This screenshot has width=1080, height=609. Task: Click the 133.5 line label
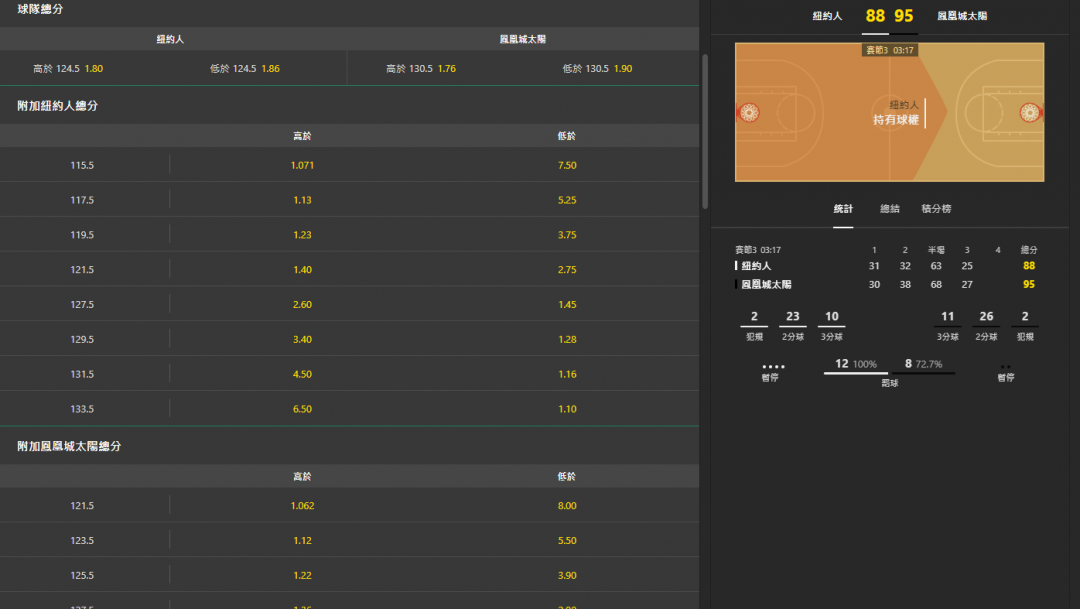click(82, 409)
